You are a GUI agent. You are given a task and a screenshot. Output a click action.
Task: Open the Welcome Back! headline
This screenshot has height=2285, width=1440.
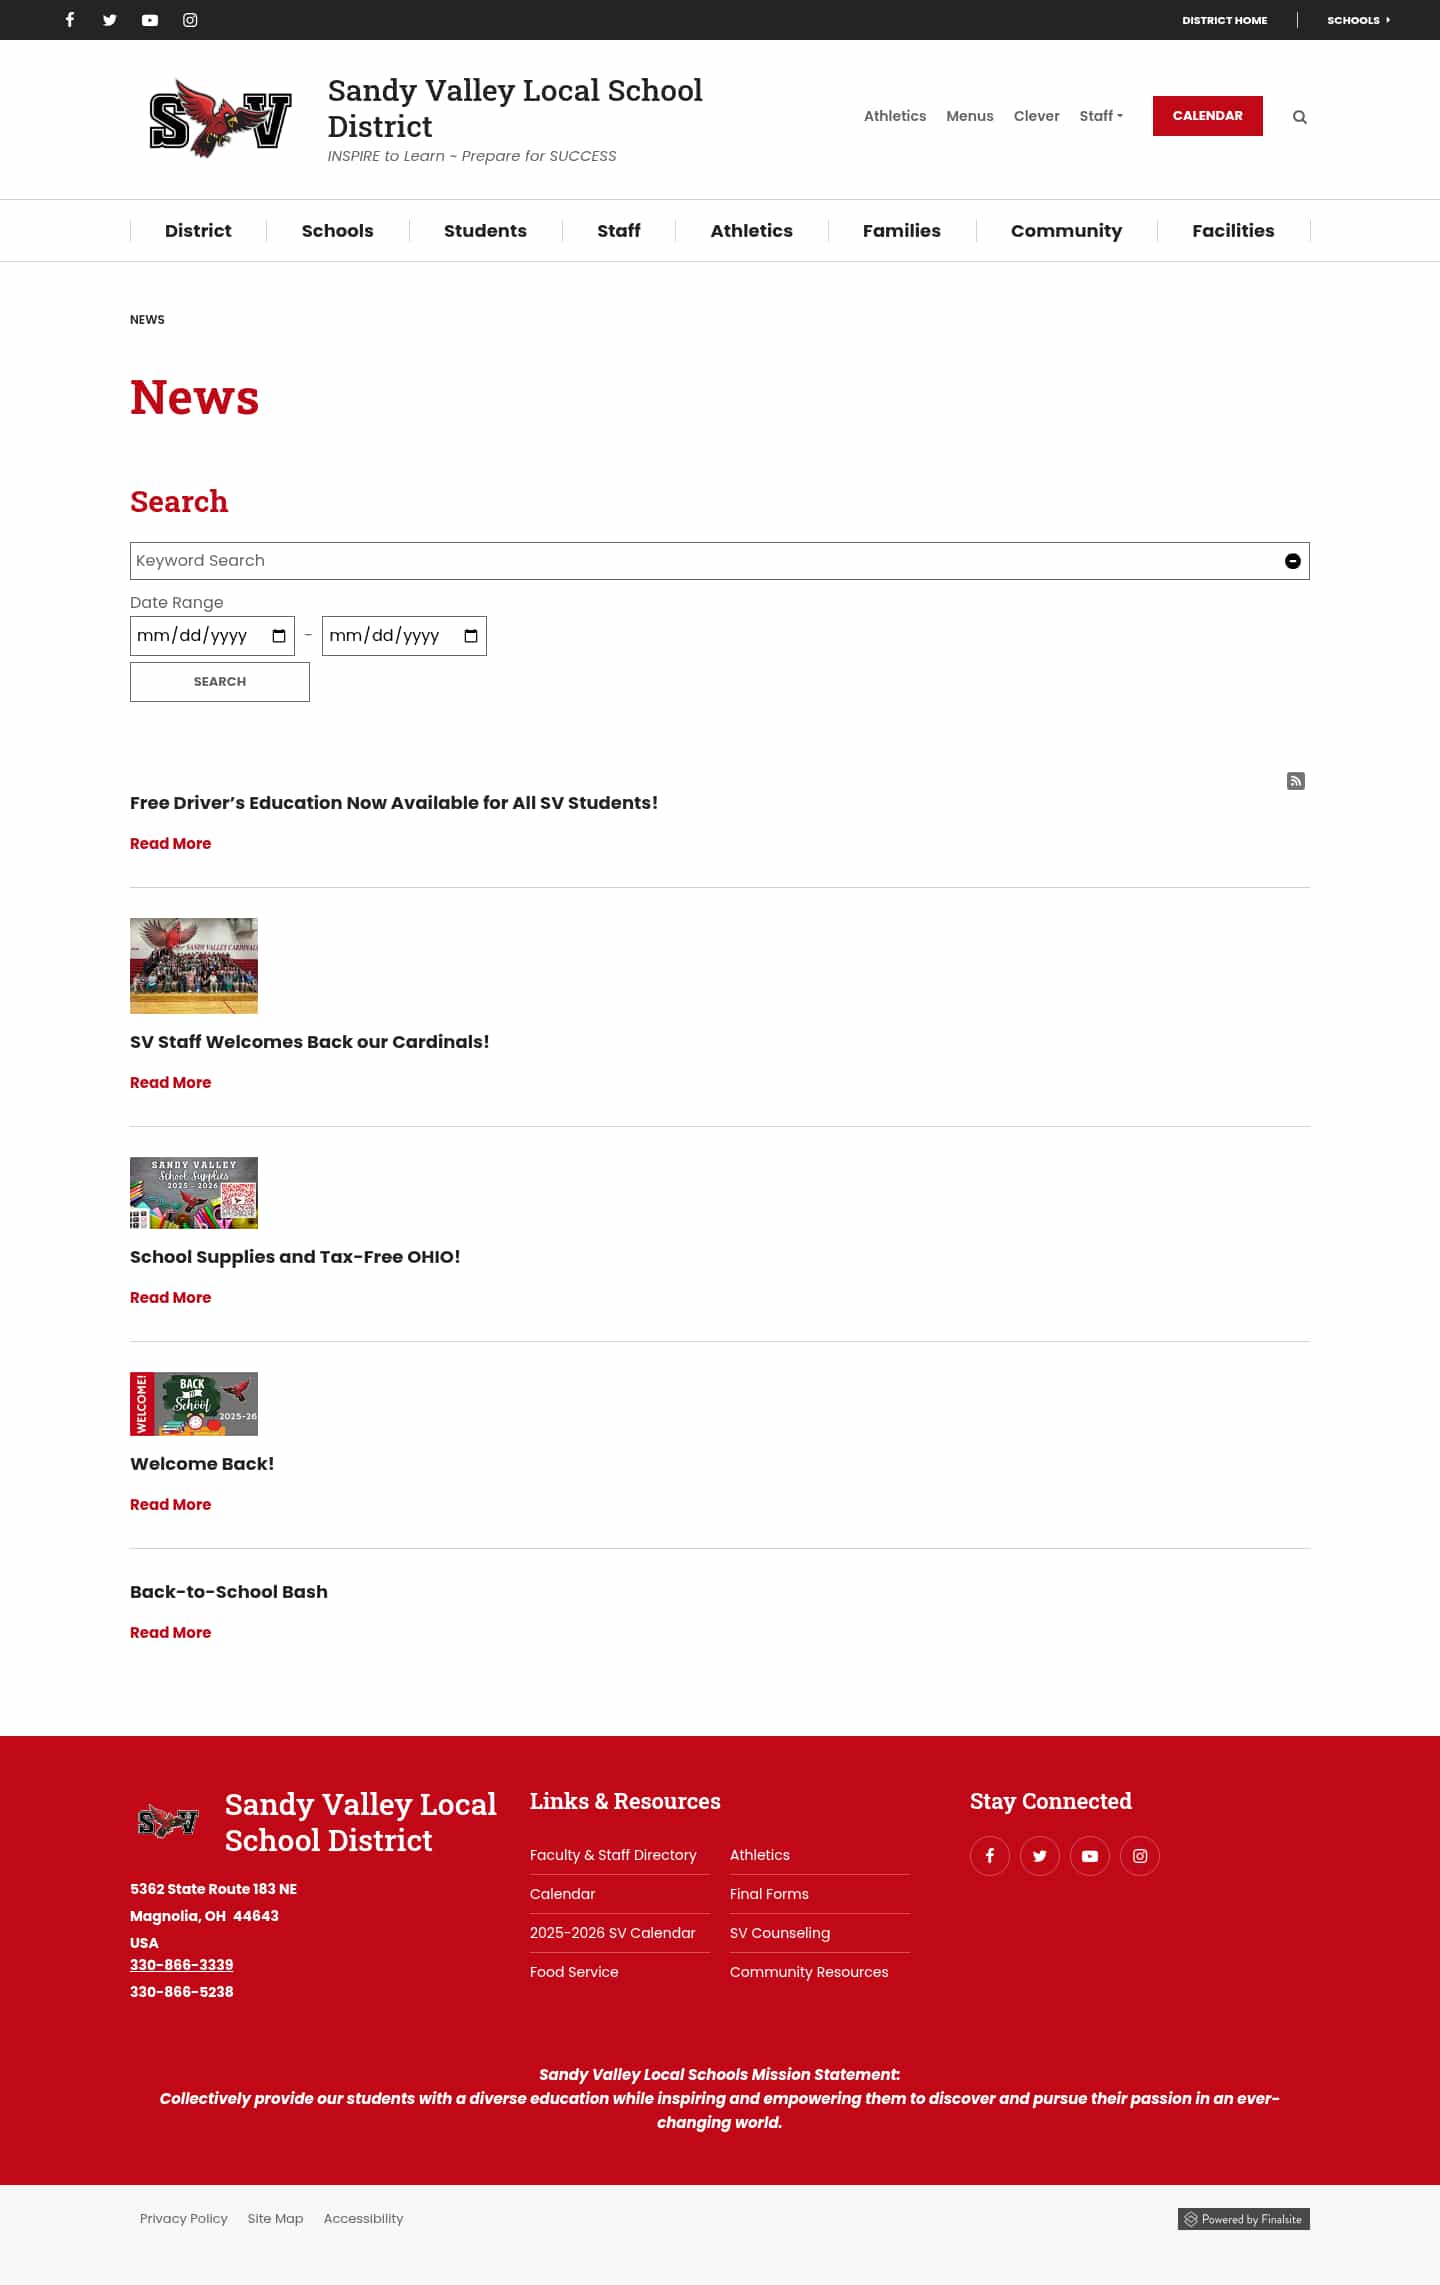coord(202,1464)
